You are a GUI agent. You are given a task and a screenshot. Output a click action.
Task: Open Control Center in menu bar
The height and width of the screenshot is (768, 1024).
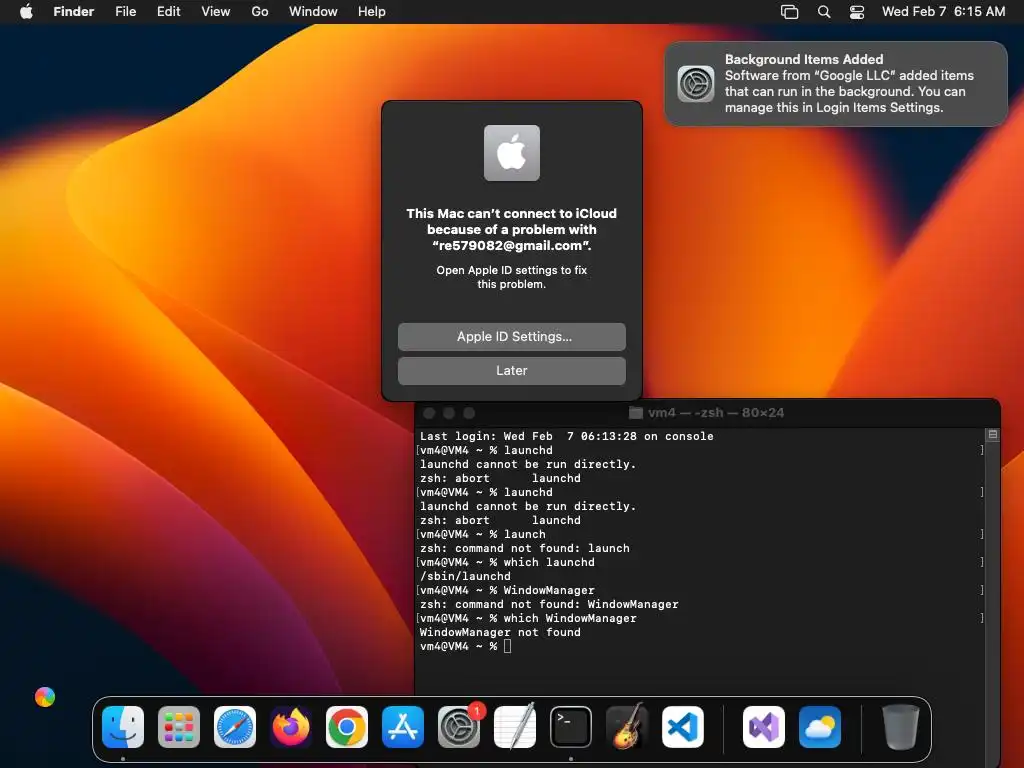coord(857,12)
